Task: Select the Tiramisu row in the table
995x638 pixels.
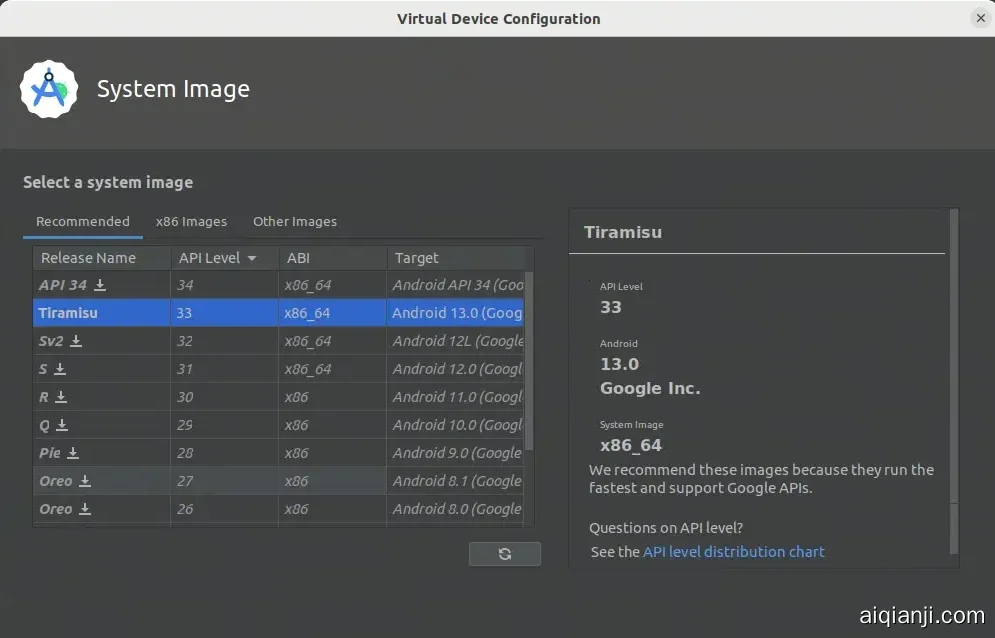Action: [x=200, y=314]
